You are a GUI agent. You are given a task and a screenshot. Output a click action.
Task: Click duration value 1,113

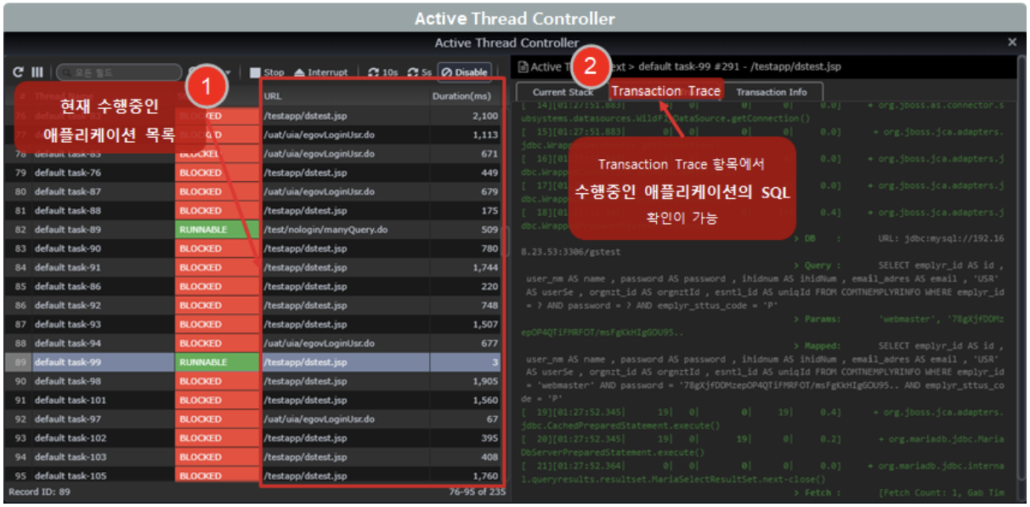point(486,135)
